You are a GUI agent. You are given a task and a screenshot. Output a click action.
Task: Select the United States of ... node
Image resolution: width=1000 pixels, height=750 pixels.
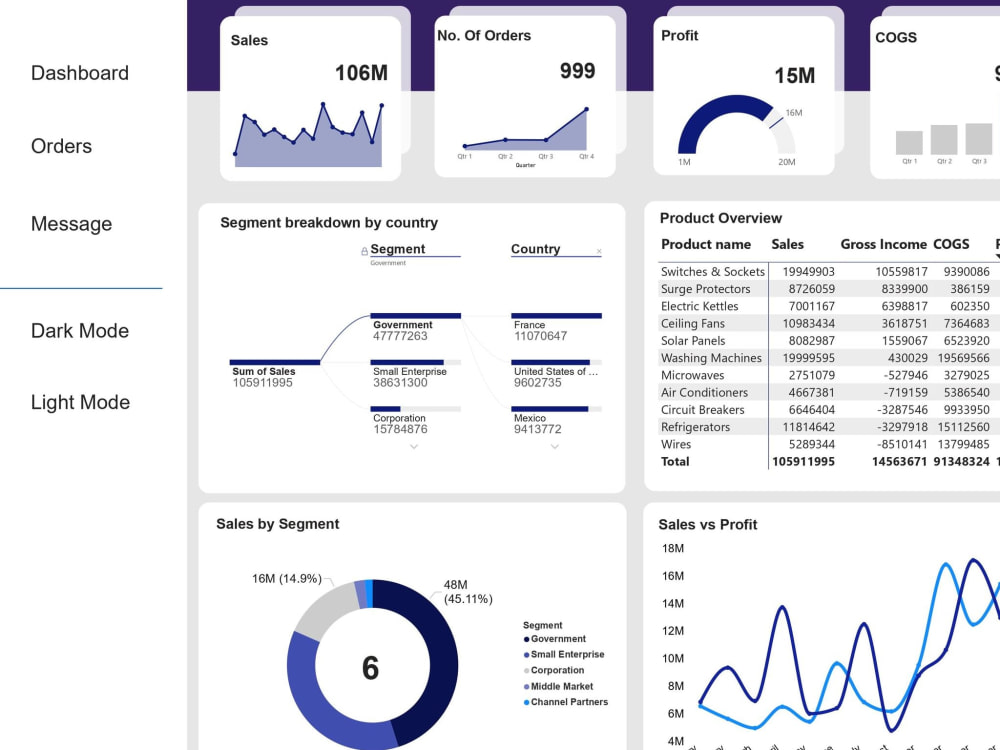tap(556, 374)
